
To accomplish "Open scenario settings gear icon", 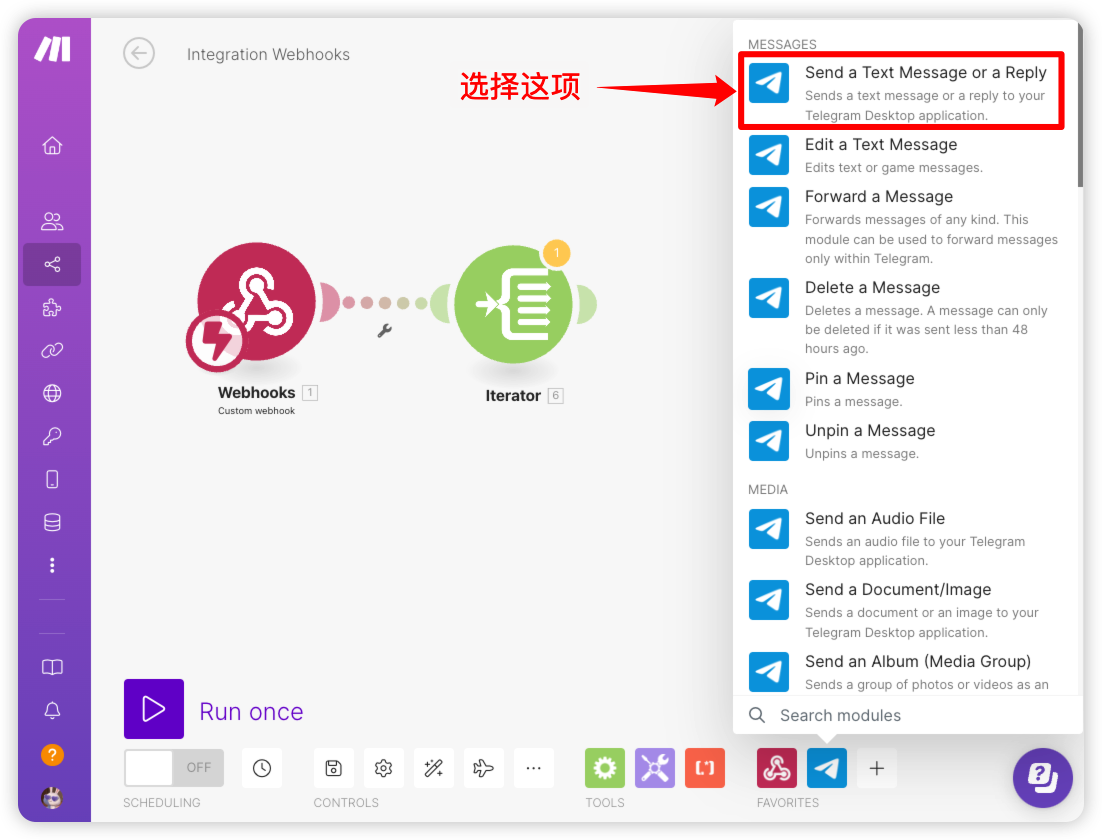I will pyautogui.click(x=384, y=768).
